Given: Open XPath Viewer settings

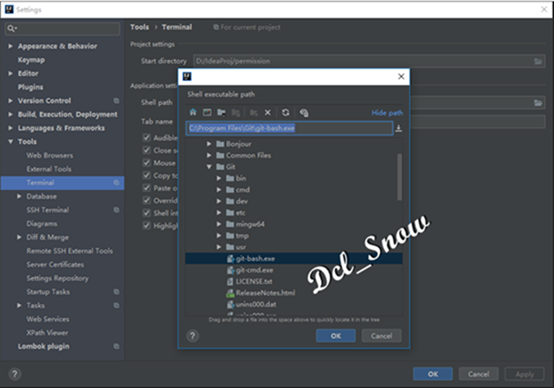Looking at the screenshot, I should (47, 333).
